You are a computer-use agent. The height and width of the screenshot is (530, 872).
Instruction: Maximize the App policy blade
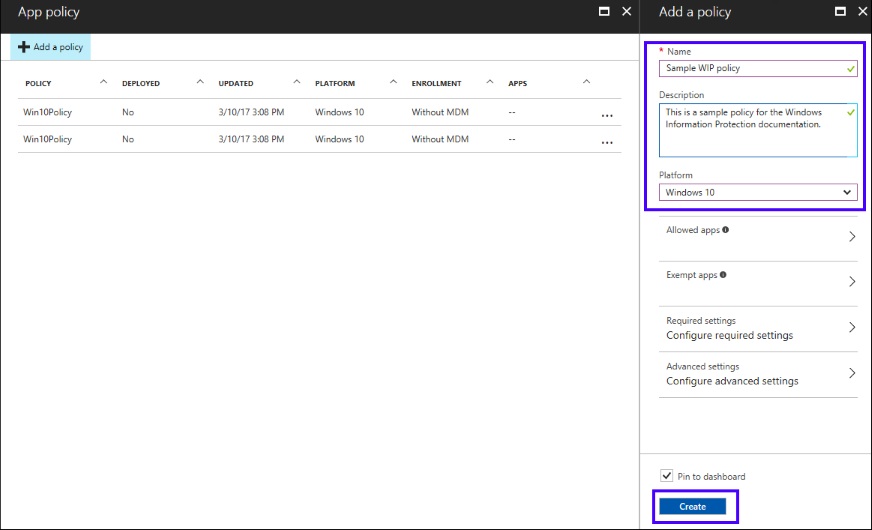(x=604, y=12)
